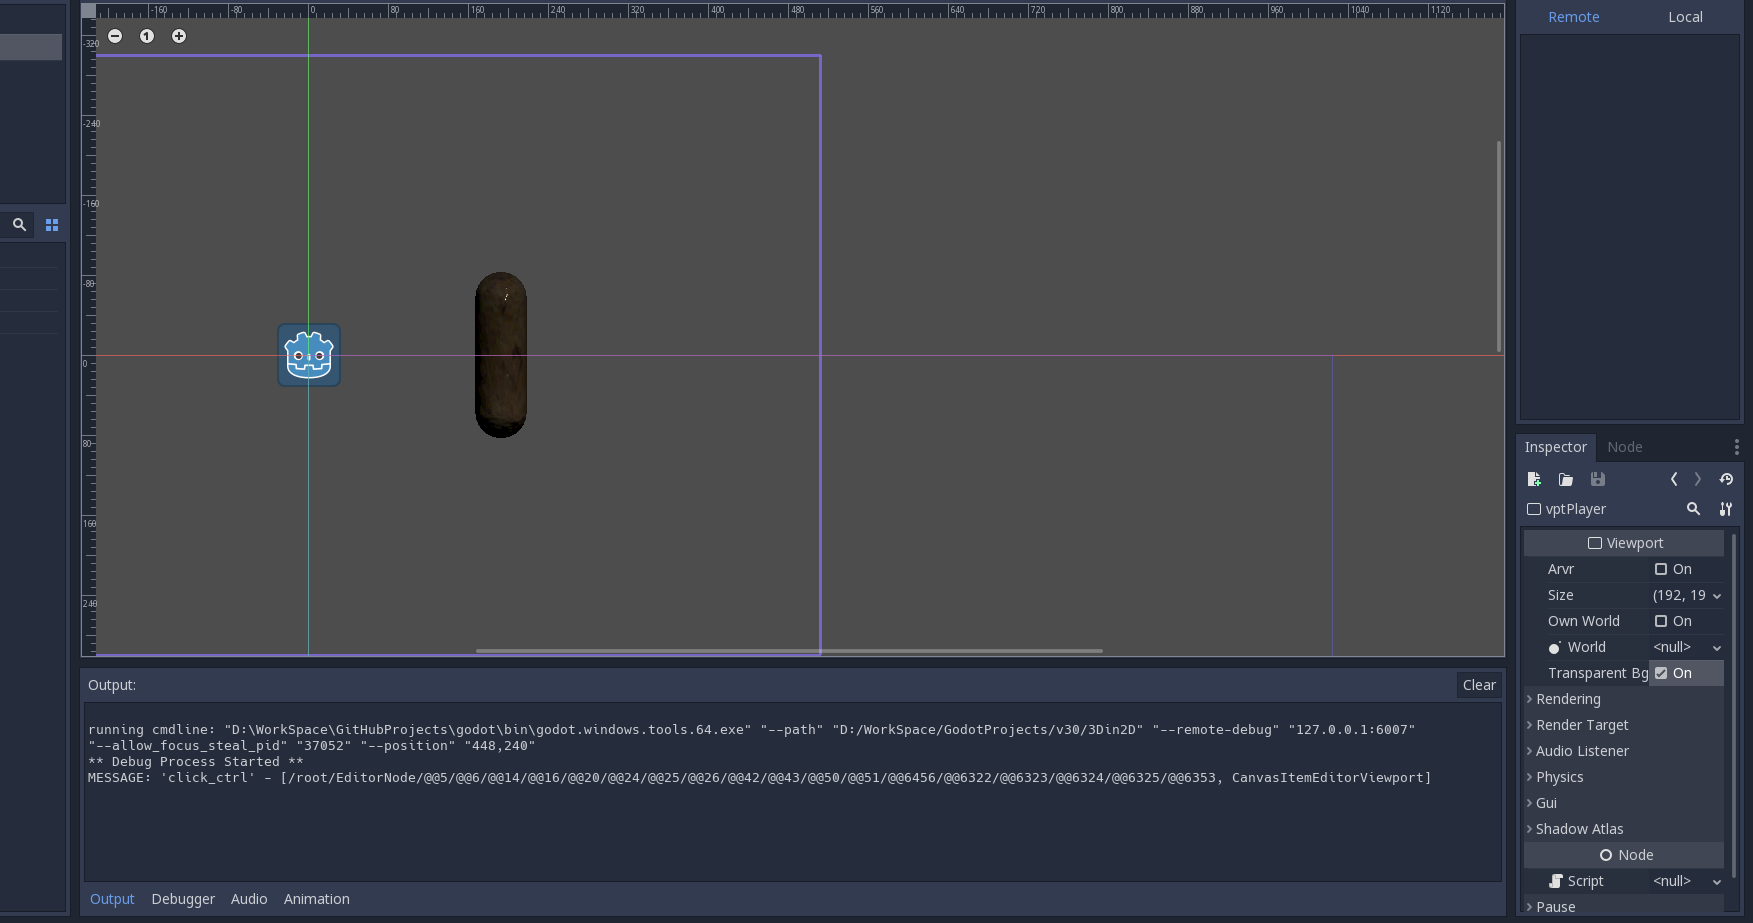This screenshot has width=1753, height=923.
Task: Click the Arvr property label
Action: pos(1561,569)
